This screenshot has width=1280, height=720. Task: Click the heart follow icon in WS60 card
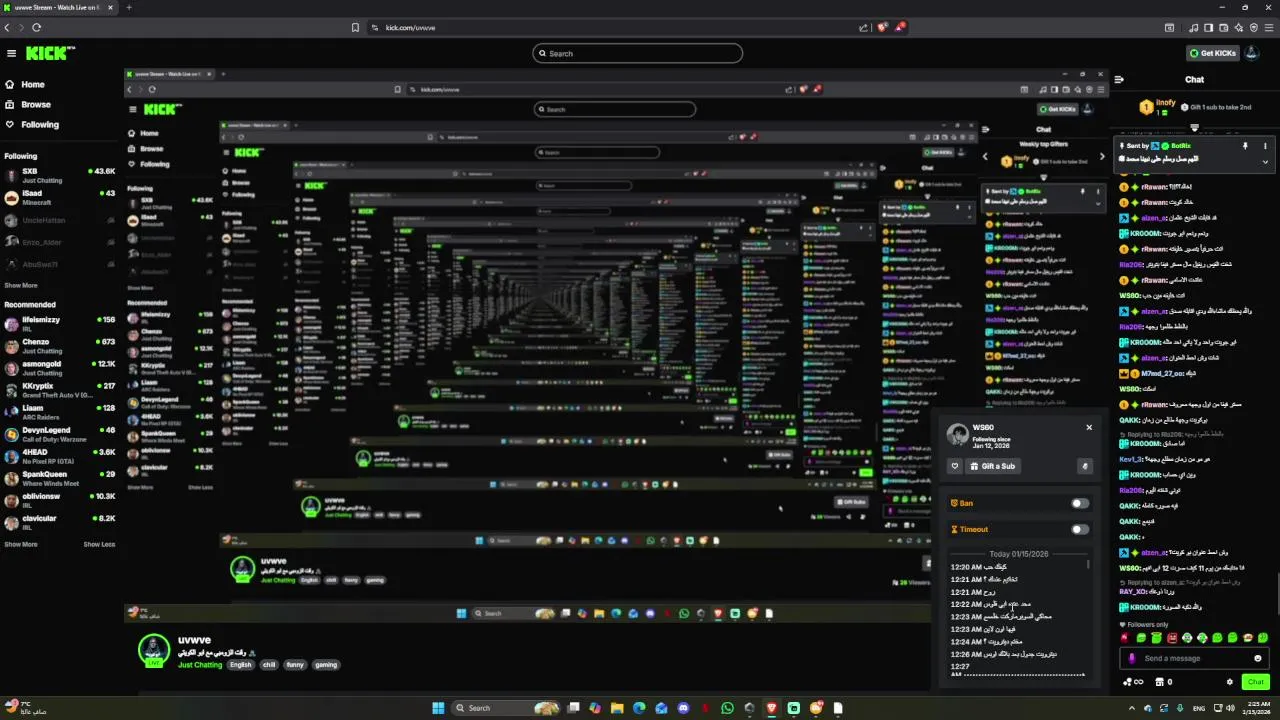coord(955,466)
